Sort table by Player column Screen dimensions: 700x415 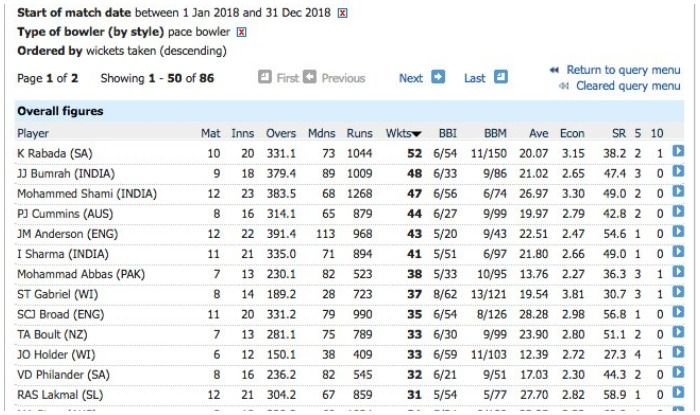pos(33,133)
